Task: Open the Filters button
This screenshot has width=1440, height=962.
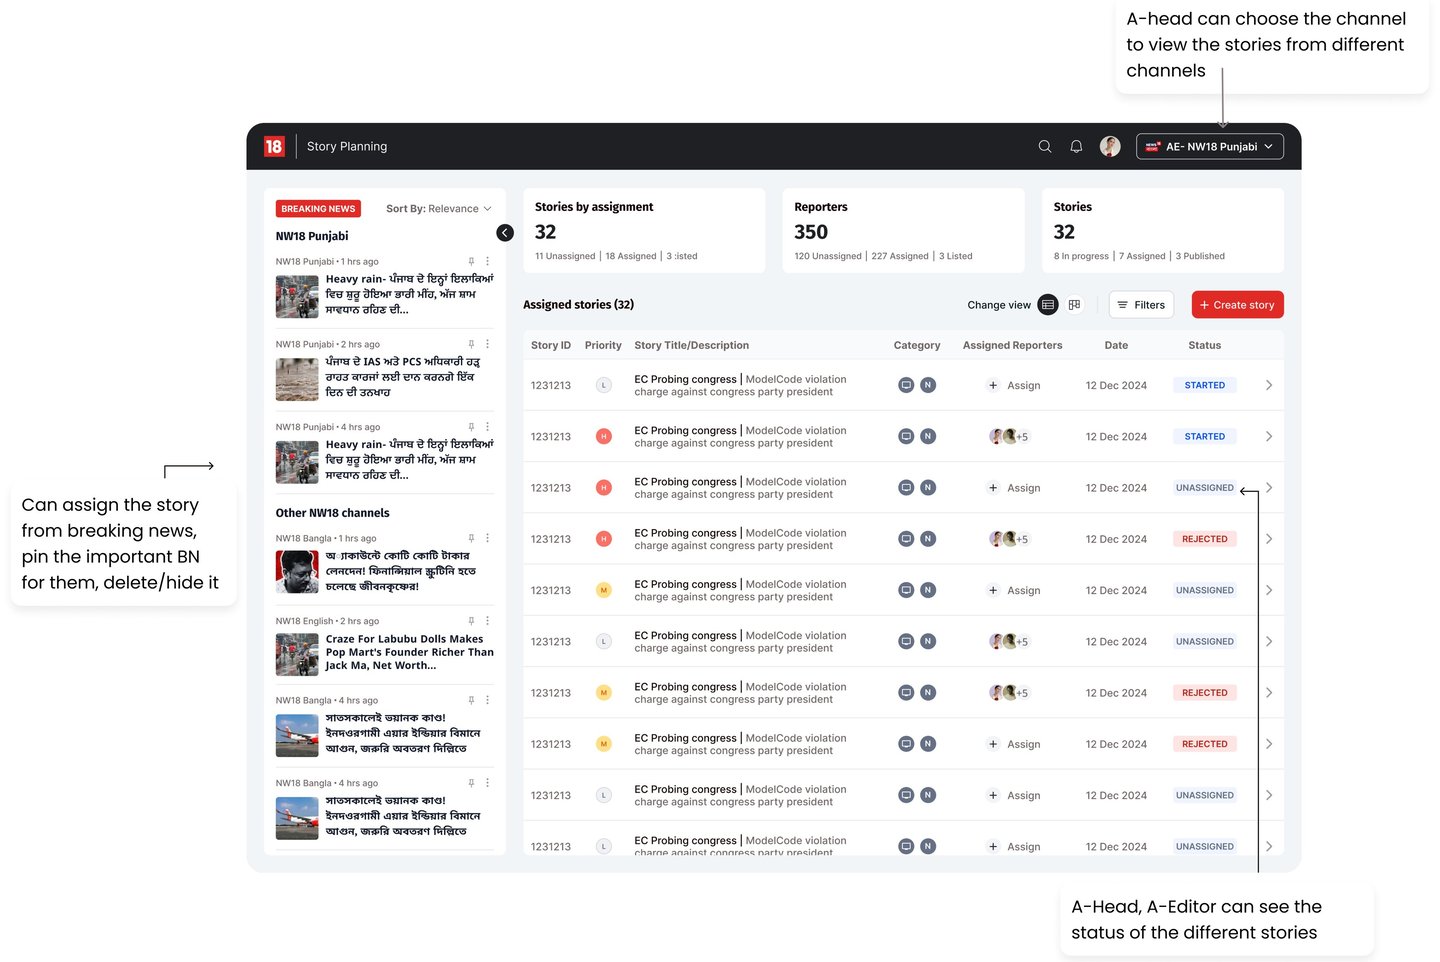Action: [1141, 305]
